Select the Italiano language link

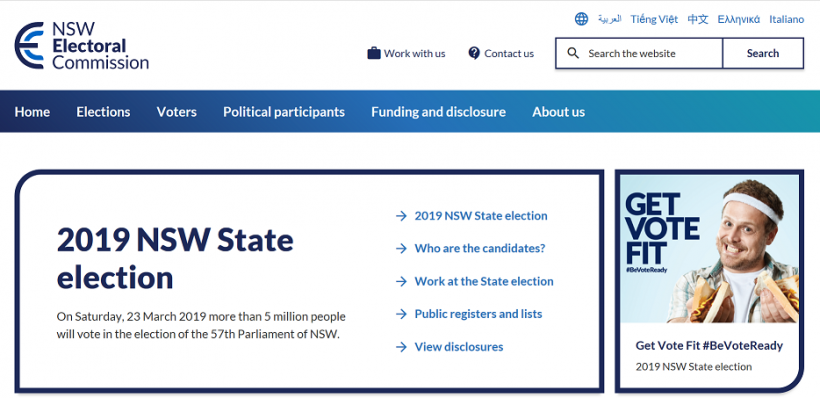pos(786,19)
